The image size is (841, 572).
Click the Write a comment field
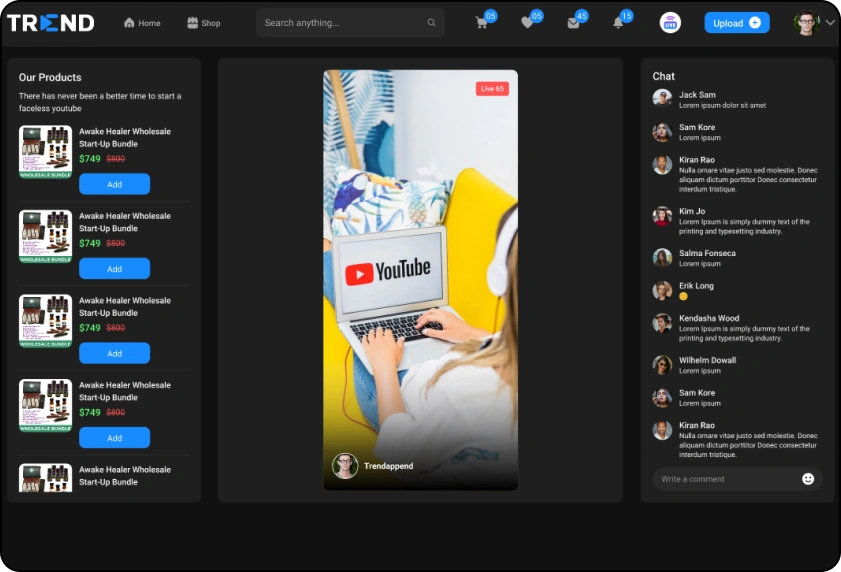pyautogui.click(x=737, y=479)
